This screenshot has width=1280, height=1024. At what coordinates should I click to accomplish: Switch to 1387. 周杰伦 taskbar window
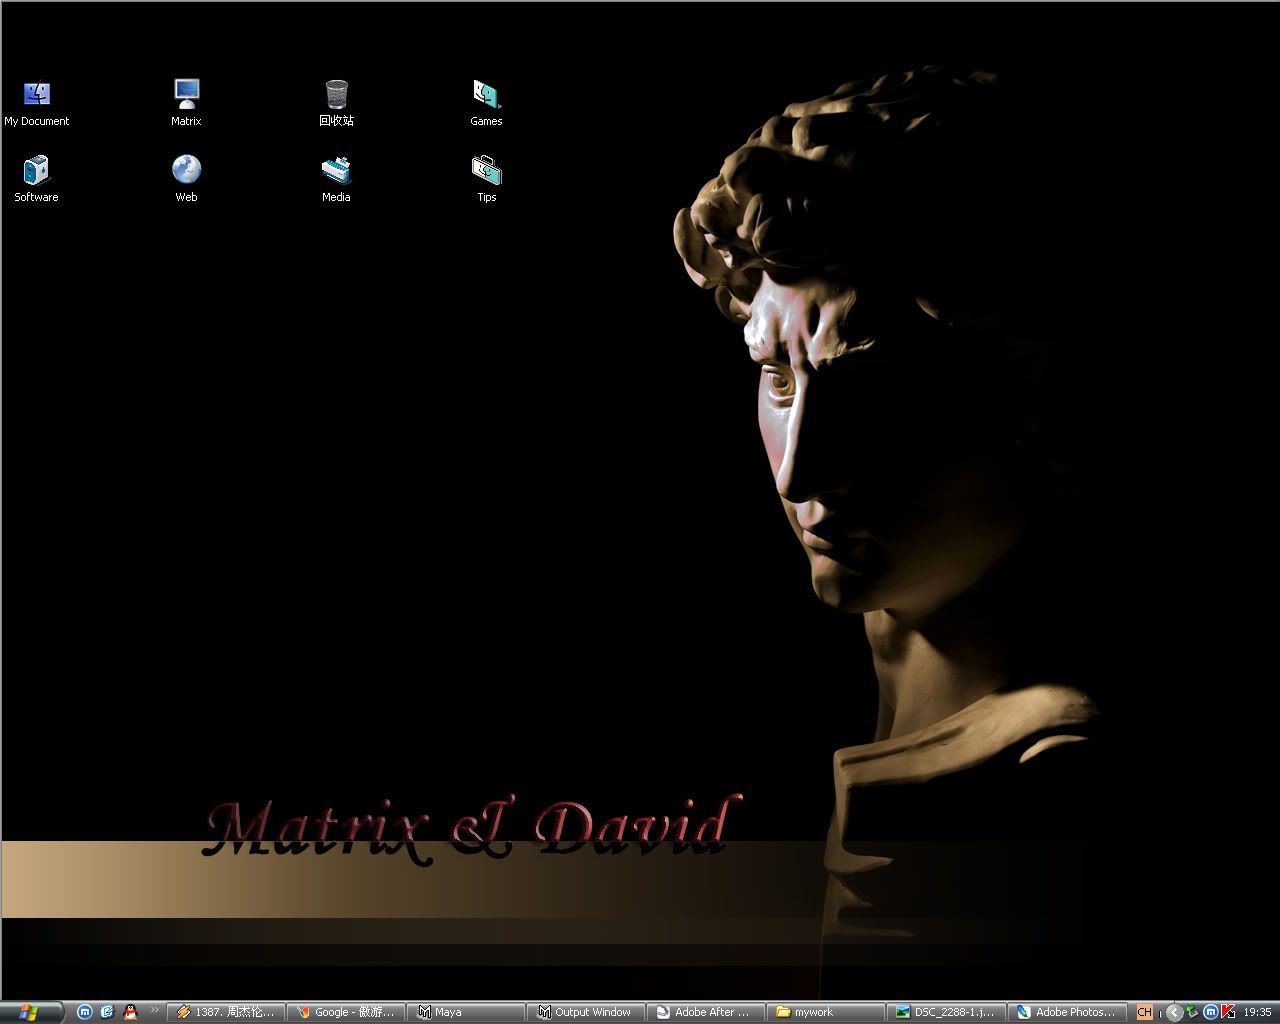(225, 1012)
